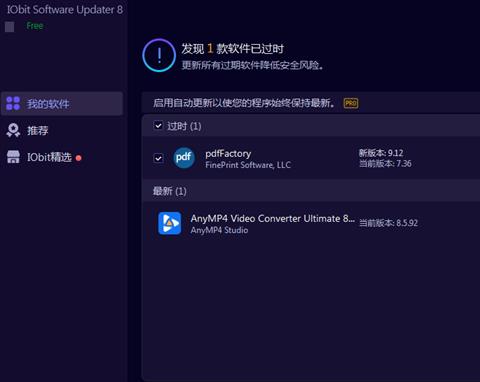Click the AnyMP4 Video Converter app icon
The width and height of the screenshot is (480, 382).
(170, 223)
